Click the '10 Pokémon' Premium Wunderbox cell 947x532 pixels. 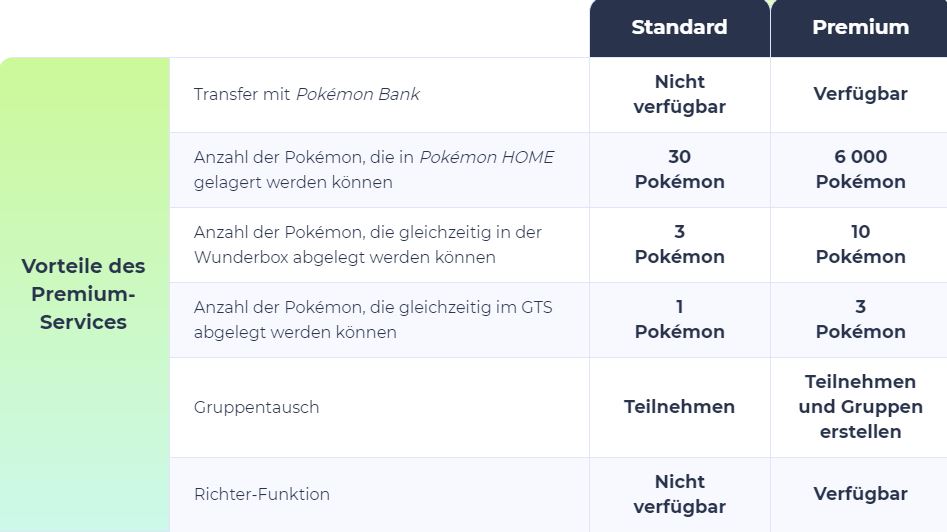point(860,245)
